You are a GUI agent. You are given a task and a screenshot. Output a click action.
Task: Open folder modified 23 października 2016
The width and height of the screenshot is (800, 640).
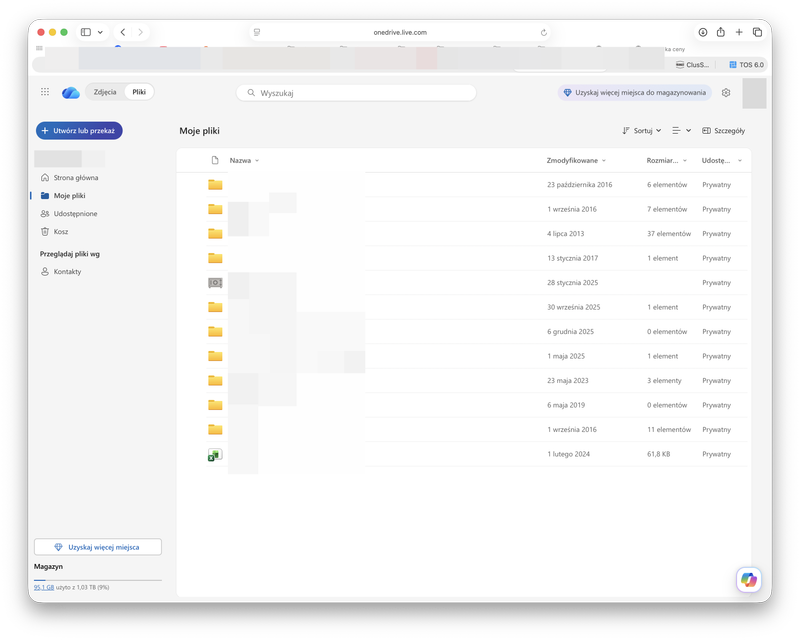[x=215, y=185]
